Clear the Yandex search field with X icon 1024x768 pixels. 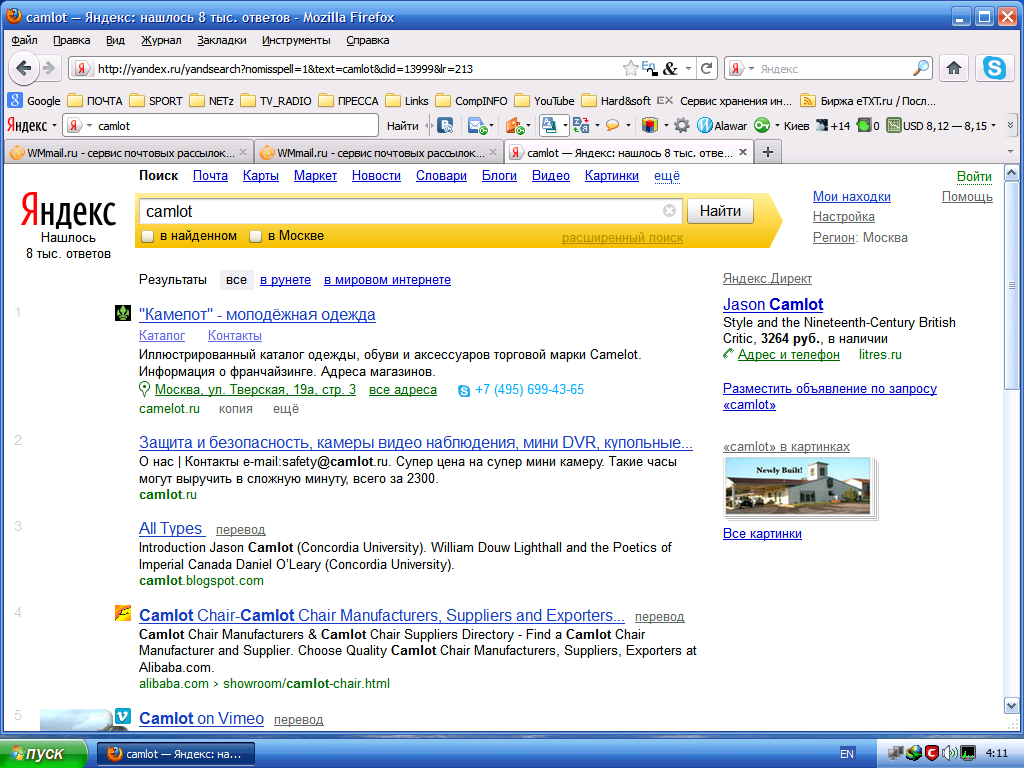[x=669, y=210]
